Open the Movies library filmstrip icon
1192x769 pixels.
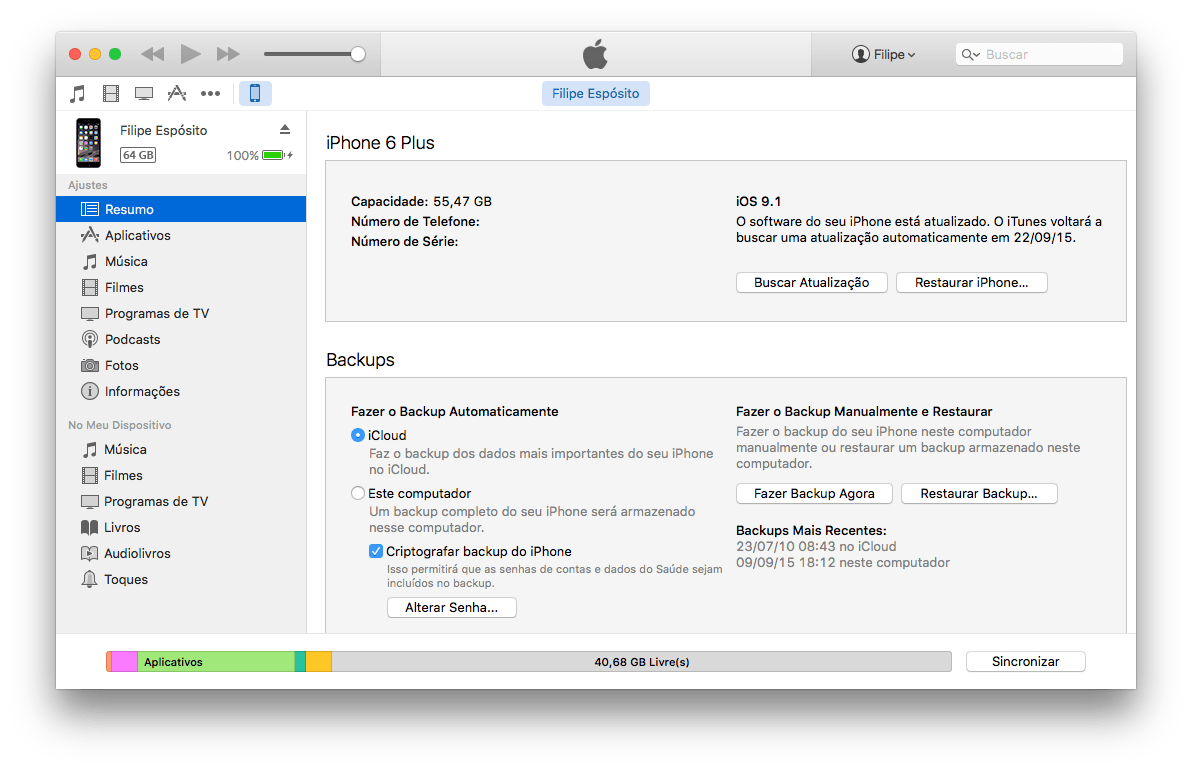pos(111,93)
